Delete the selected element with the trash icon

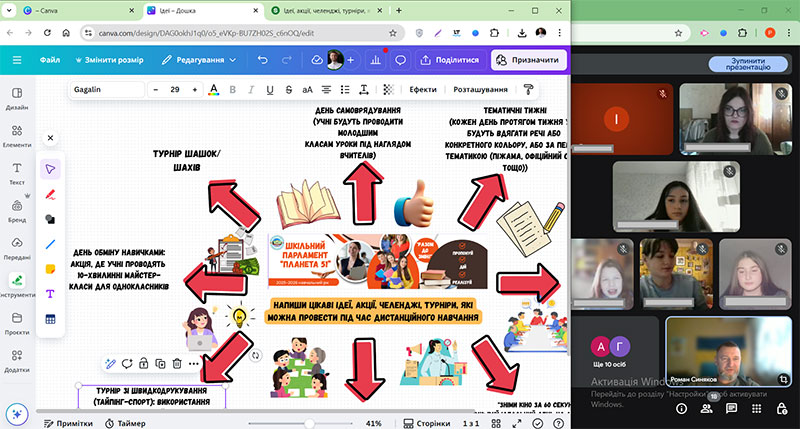(x=177, y=363)
